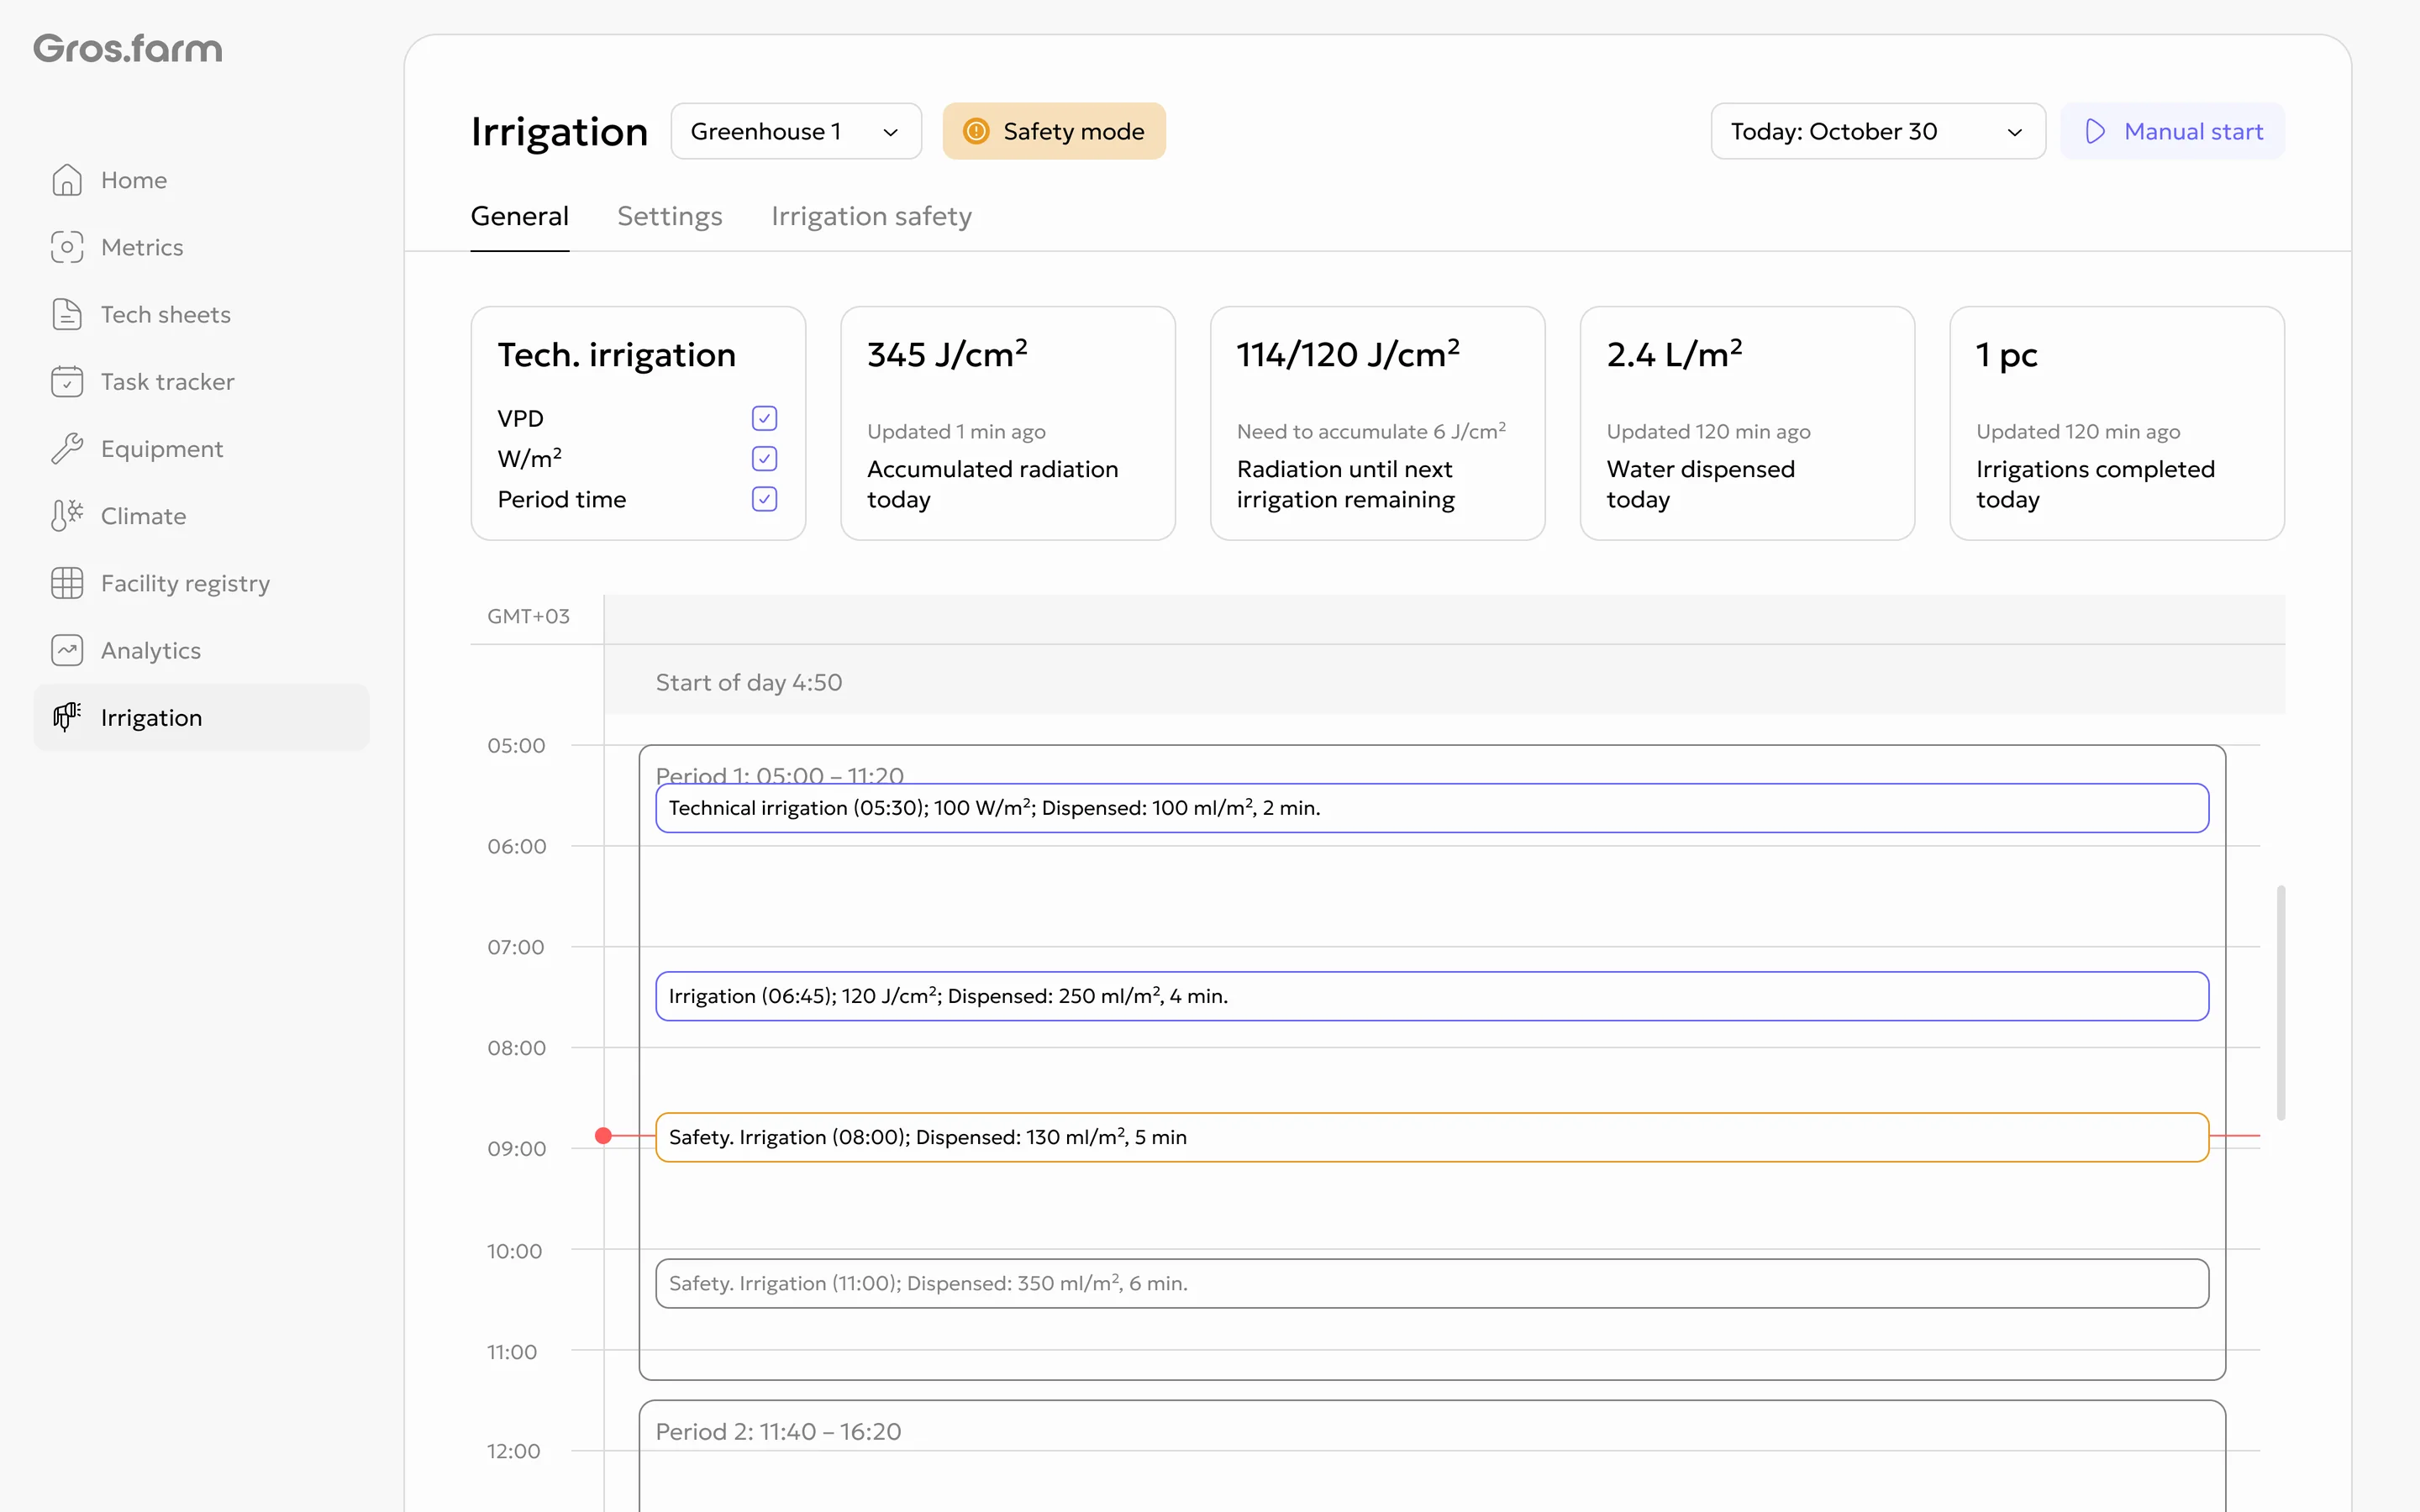2420x1512 pixels.
Task: Select Equipment in the sidebar
Action: pos(201,449)
